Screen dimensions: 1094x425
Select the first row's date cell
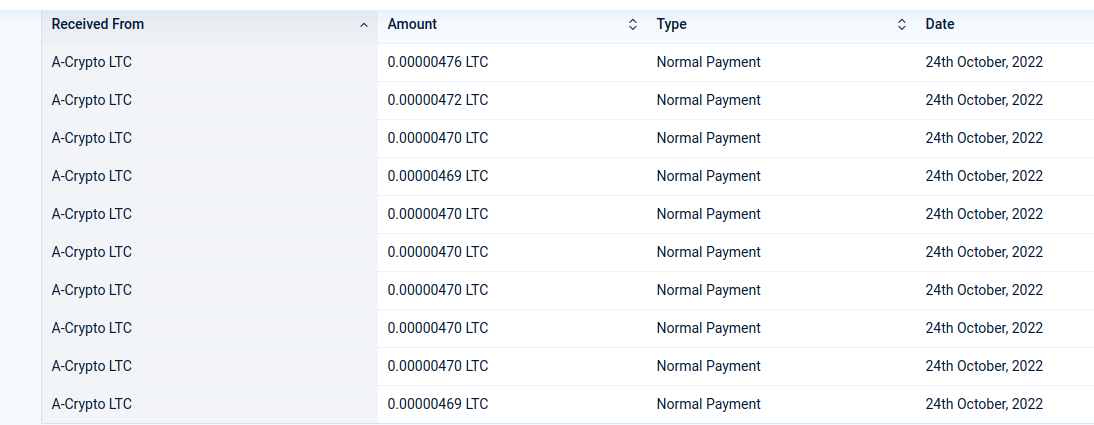coord(984,62)
